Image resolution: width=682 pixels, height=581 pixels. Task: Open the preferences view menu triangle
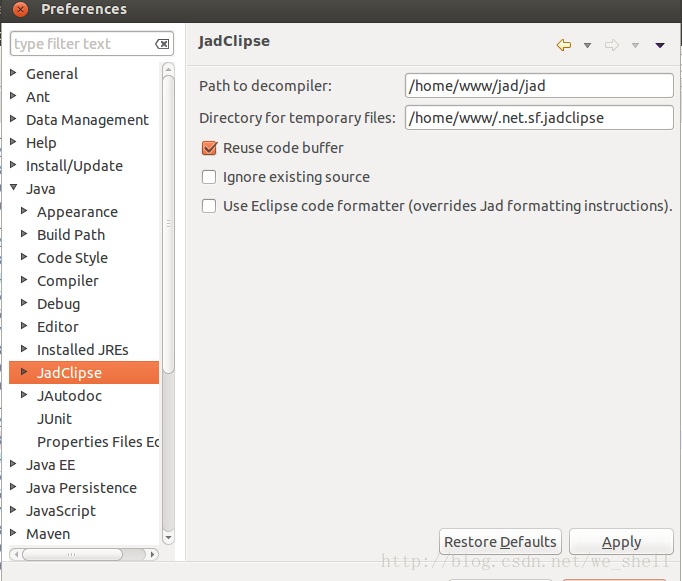coord(660,45)
